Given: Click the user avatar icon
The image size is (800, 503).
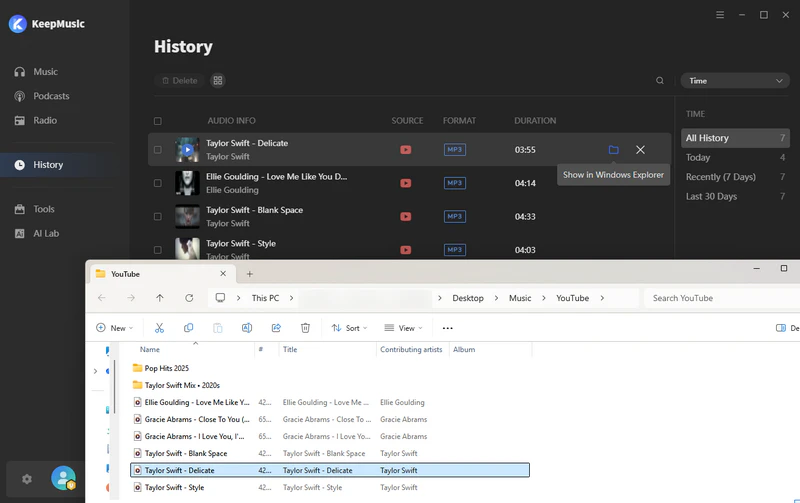Looking at the screenshot, I should [x=63, y=479].
